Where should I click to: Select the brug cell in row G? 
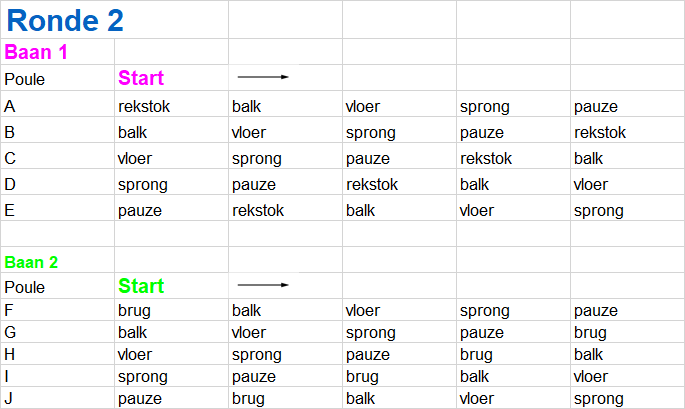[627, 332]
